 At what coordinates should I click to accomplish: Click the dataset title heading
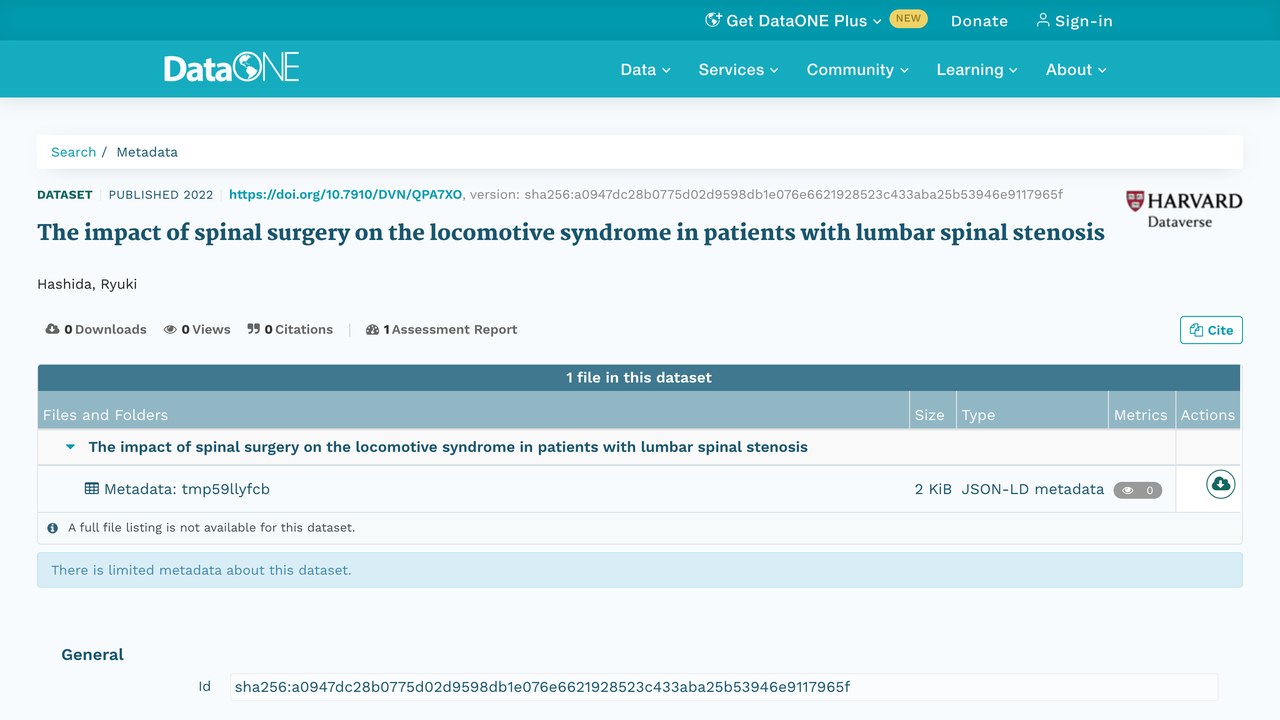[571, 233]
